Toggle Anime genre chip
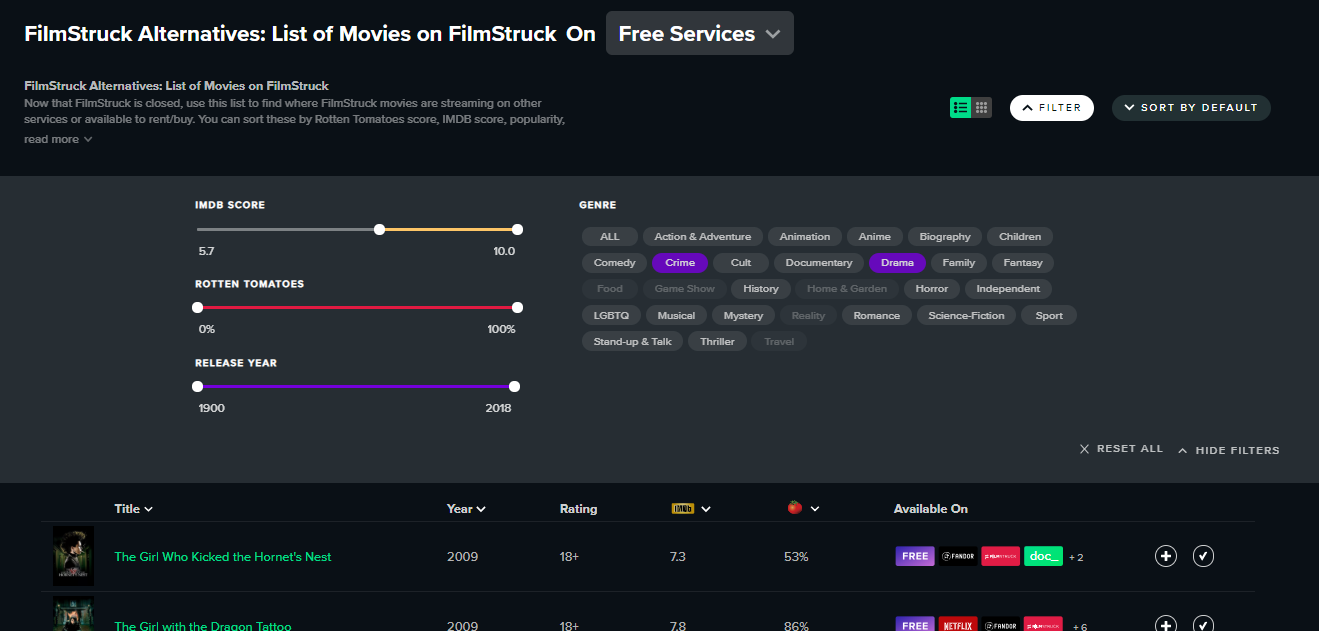 pos(875,237)
